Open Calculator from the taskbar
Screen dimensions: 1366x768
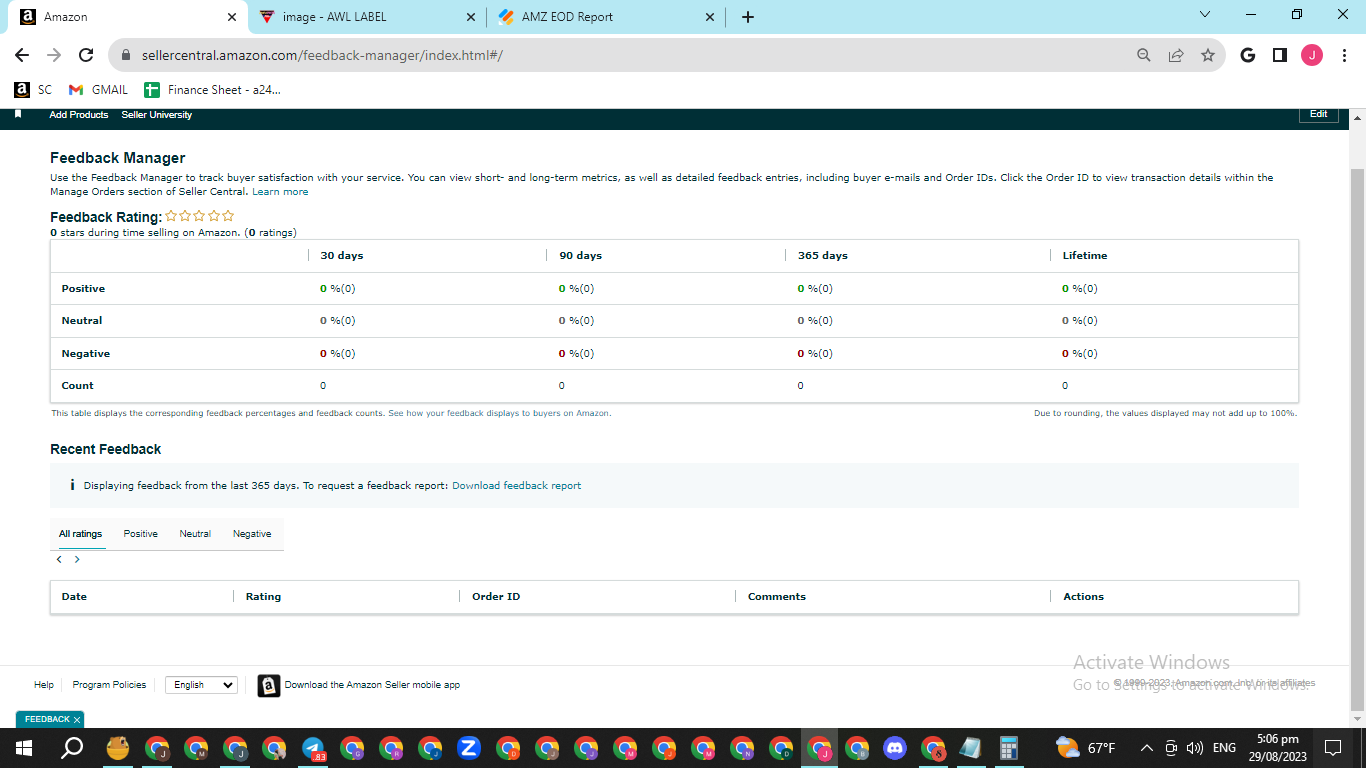[1009, 748]
